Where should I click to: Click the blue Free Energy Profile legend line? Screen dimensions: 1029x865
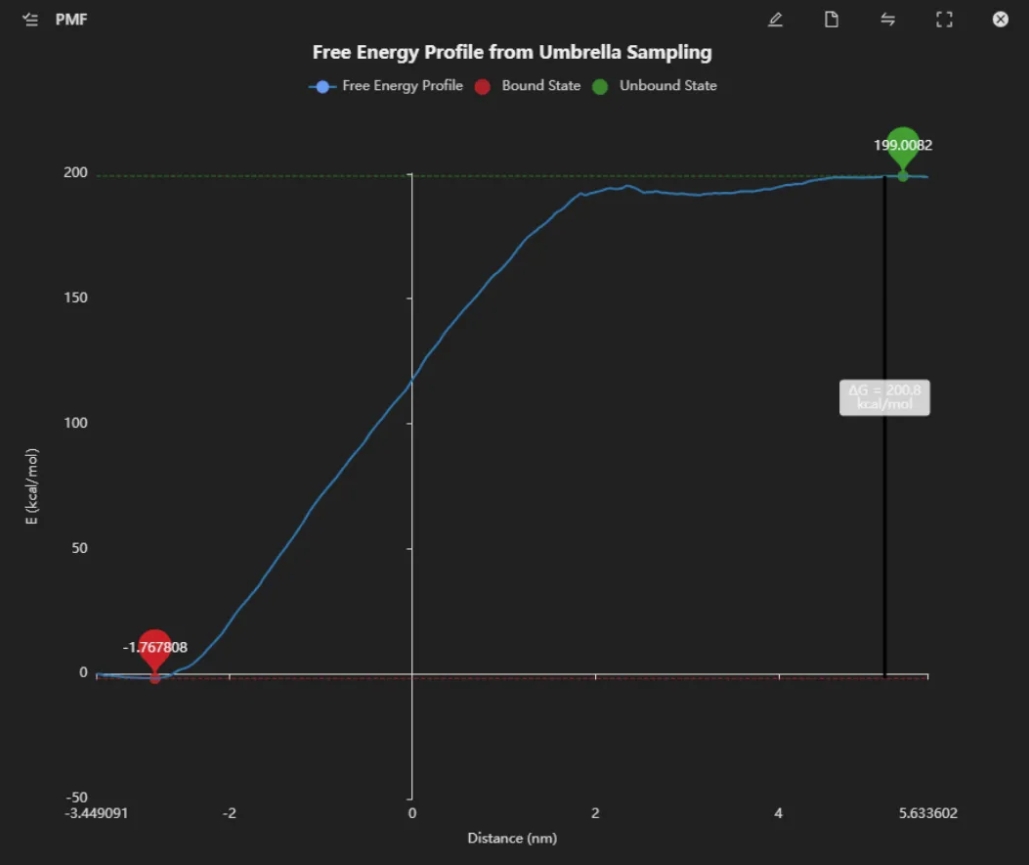pyautogui.click(x=321, y=87)
